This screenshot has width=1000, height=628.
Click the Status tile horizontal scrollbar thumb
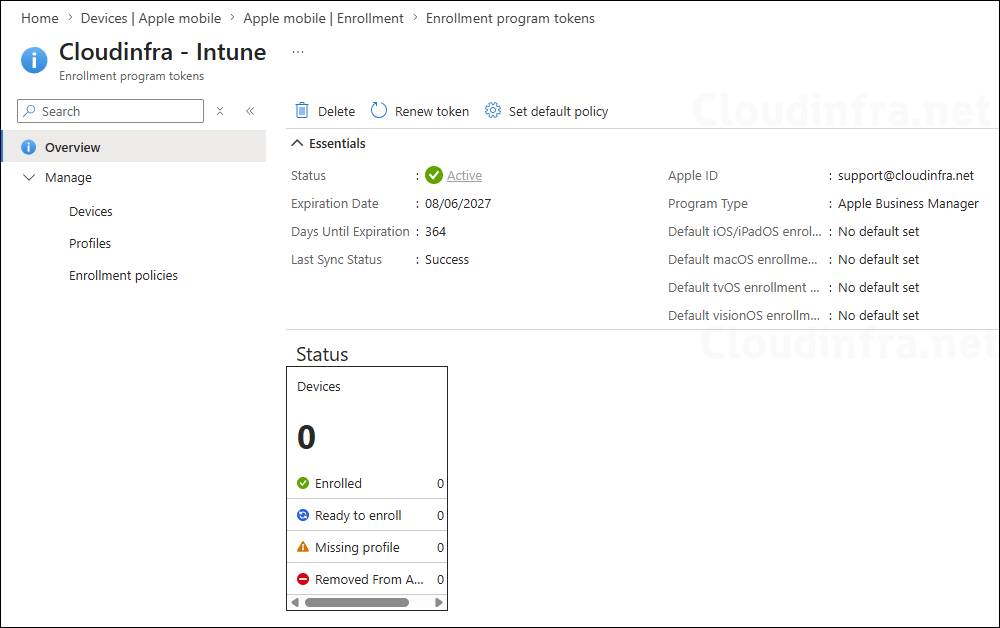pyautogui.click(x=357, y=602)
